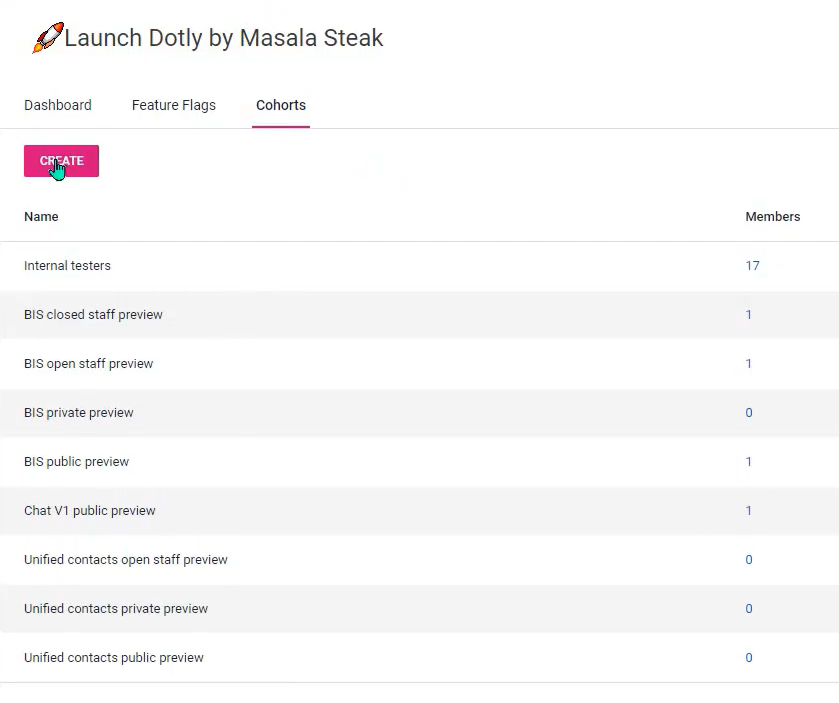Image resolution: width=839 pixels, height=703 pixels.
Task: Click BIS closed staff preview member count
Action: pos(748,315)
